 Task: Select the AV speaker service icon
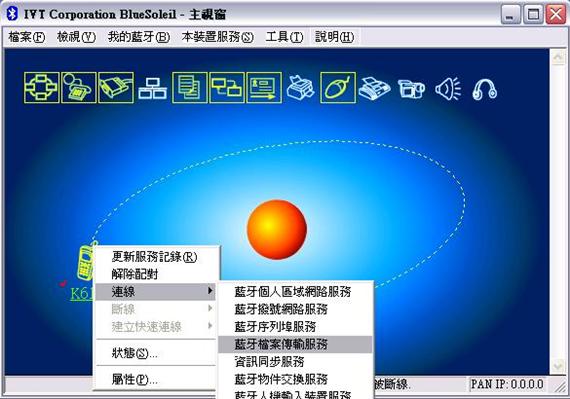[x=448, y=89]
